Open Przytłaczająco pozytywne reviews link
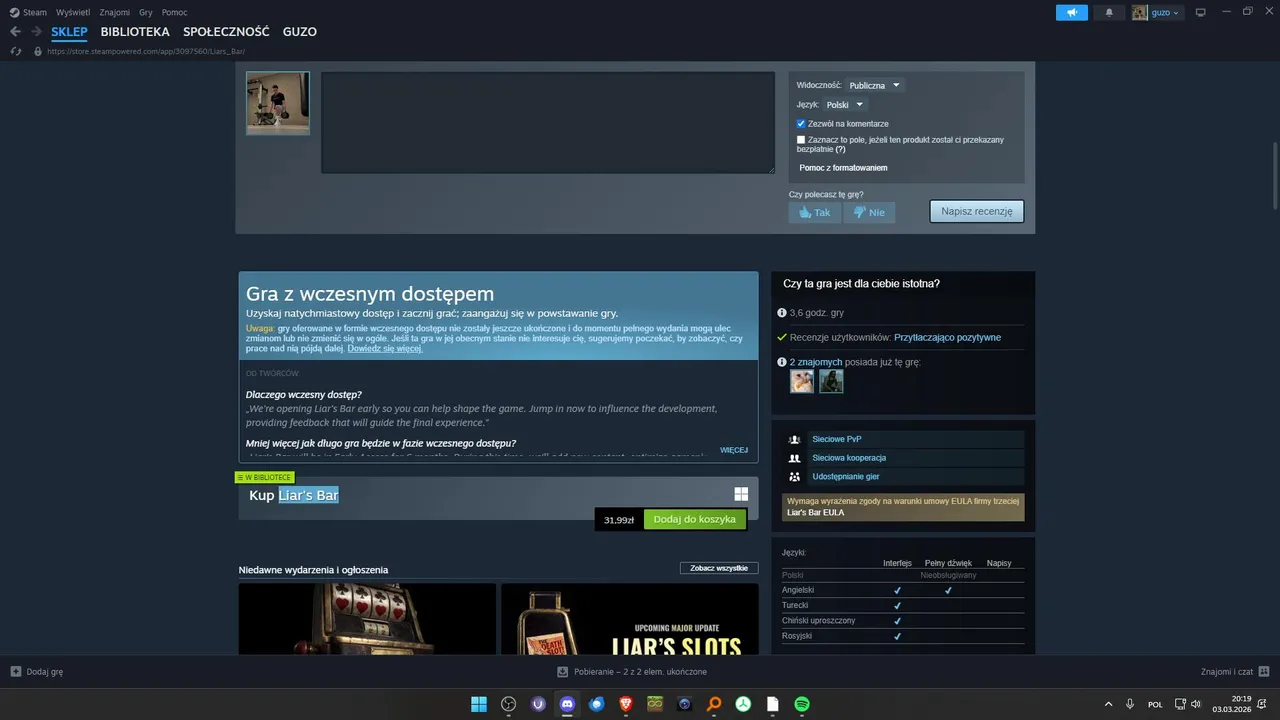Image resolution: width=1280 pixels, height=720 pixels. (947, 337)
